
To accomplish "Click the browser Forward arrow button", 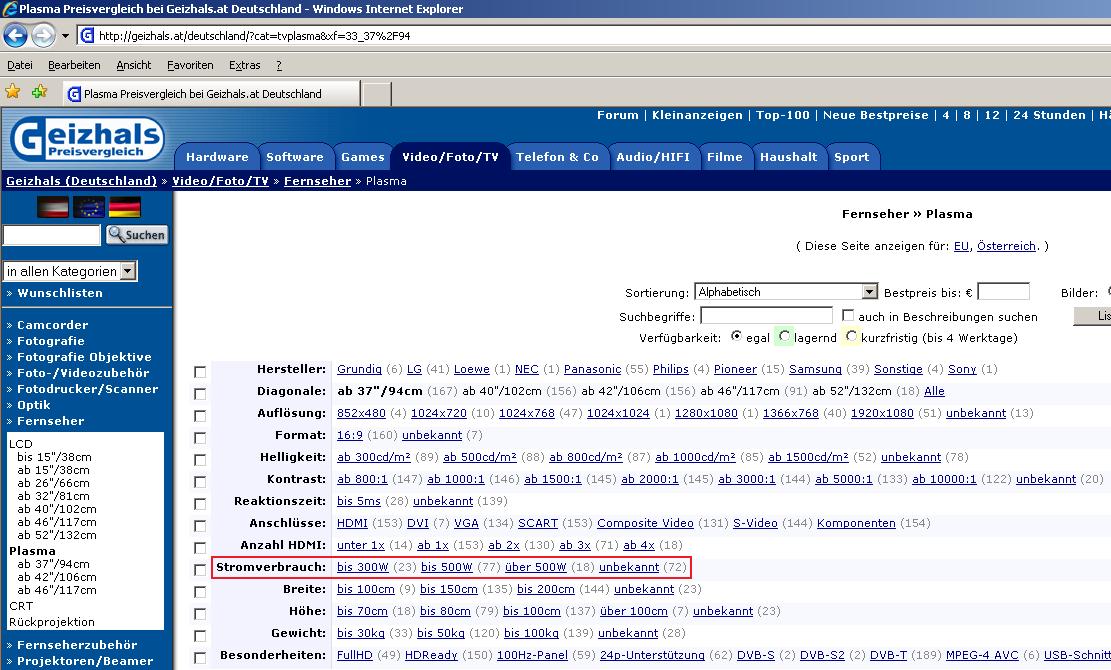I will click(x=43, y=35).
